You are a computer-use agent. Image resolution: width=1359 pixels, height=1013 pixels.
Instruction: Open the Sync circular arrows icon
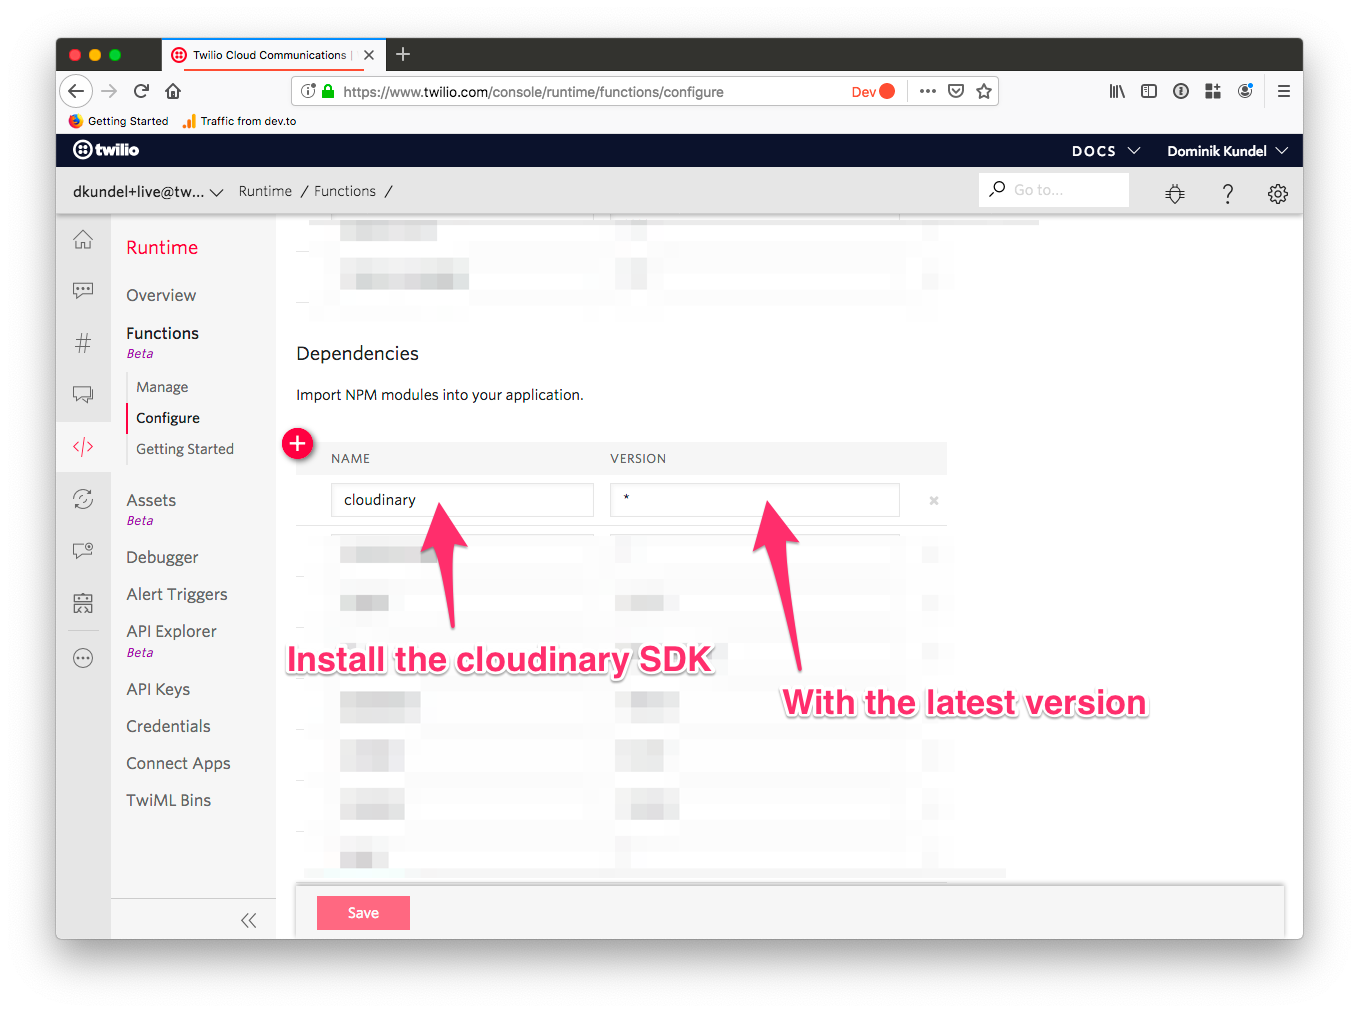pyautogui.click(x=83, y=498)
